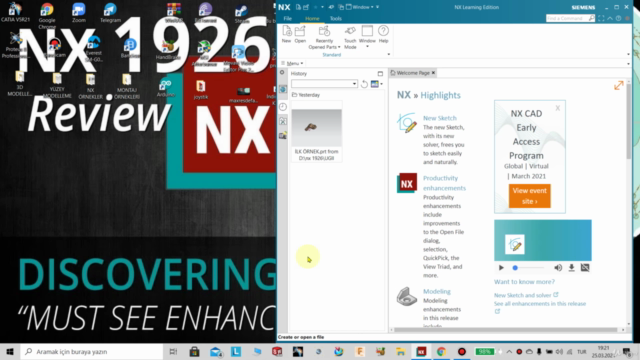Open help question mark near command search
This screenshot has height=360, width=640.
tap(618, 18)
